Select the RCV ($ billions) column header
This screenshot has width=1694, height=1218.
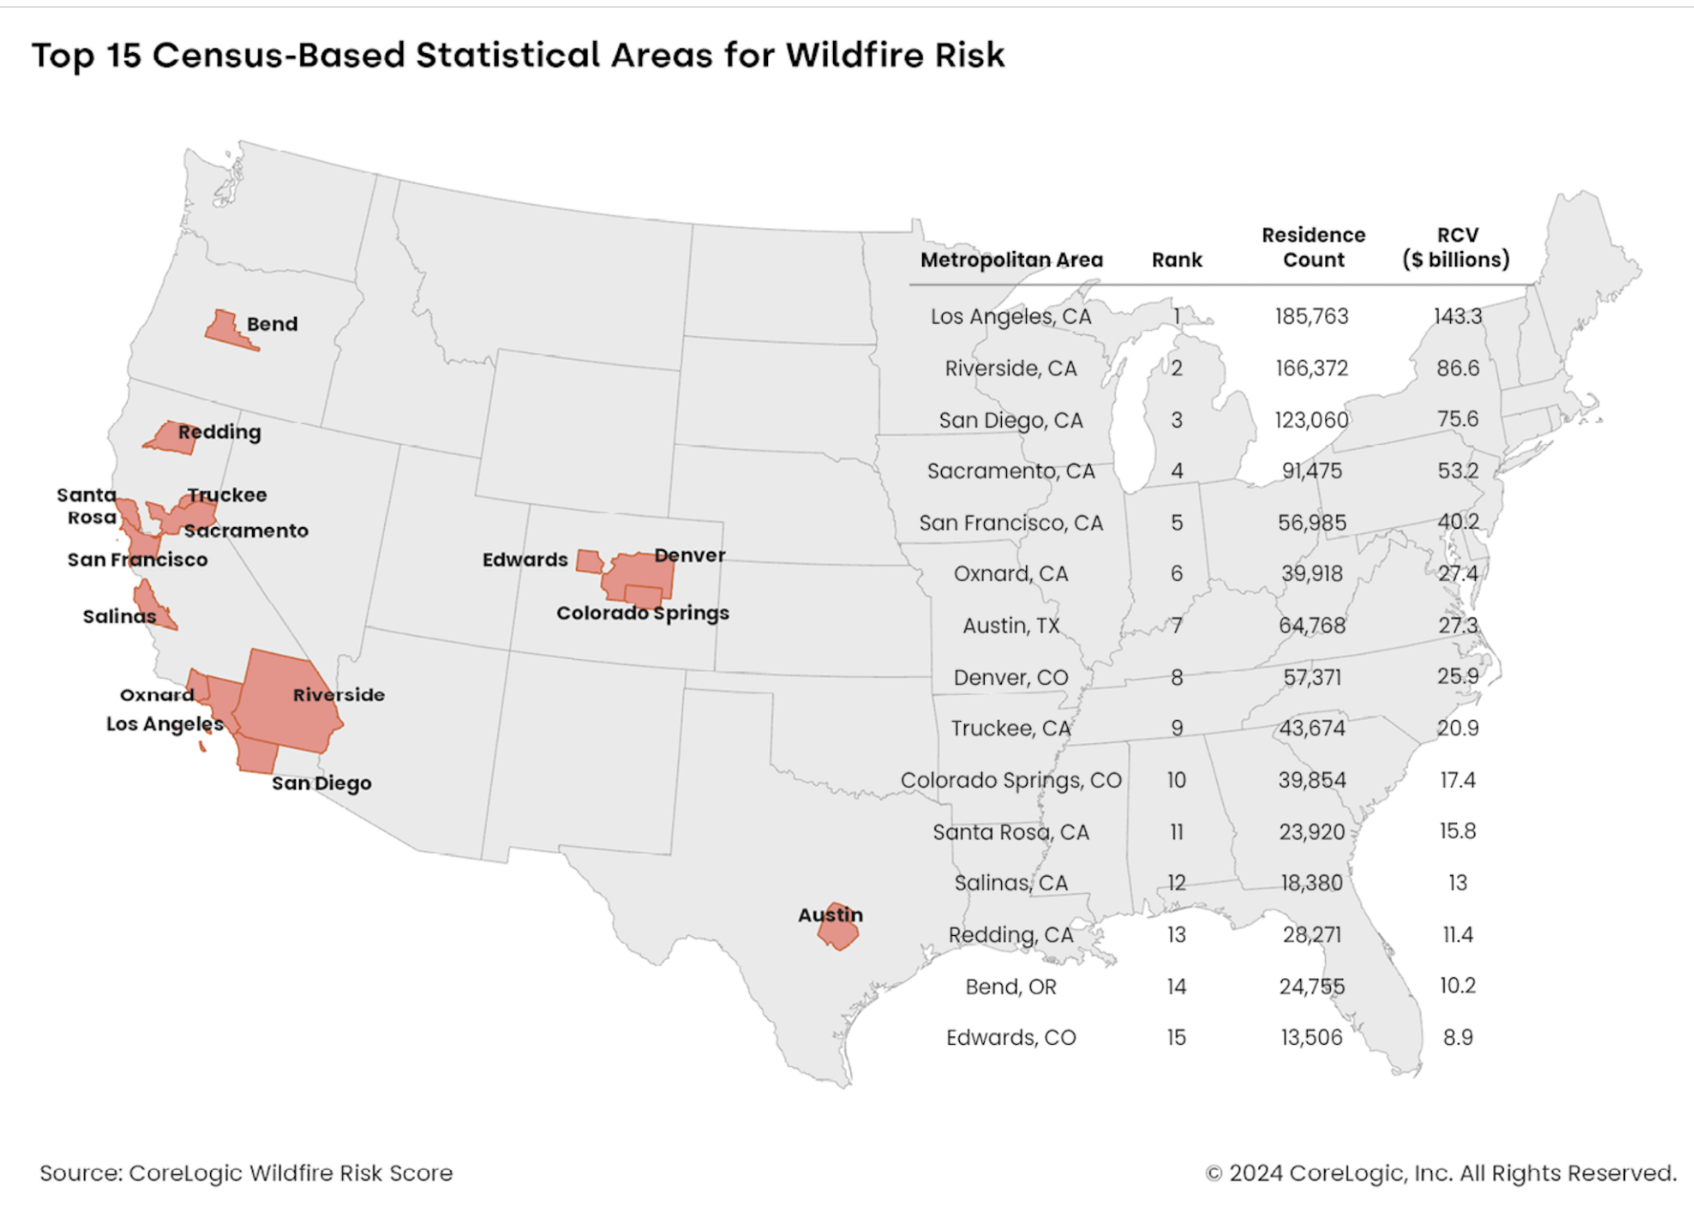point(1456,247)
